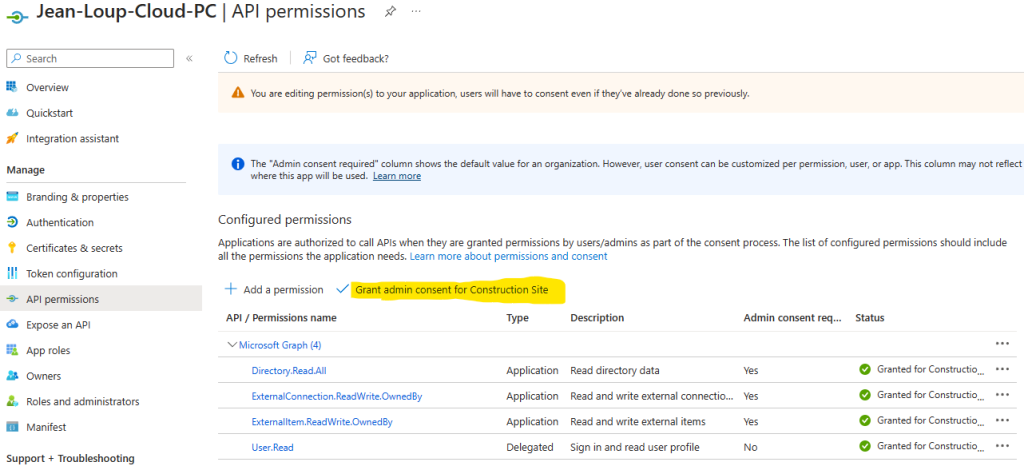Click the checkmark icon before Grant admin consent
This screenshot has width=1024, height=470.
tap(342, 289)
